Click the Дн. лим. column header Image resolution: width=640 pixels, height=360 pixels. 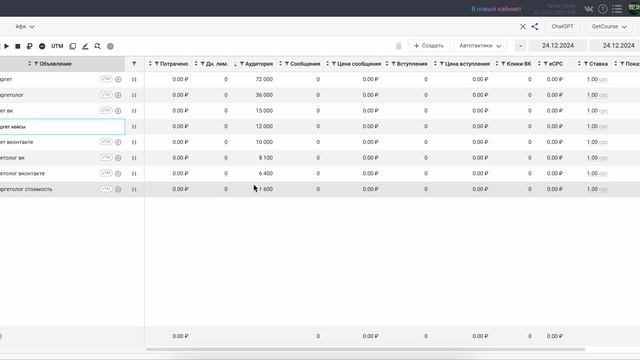pyautogui.click(x=217, y=64)
